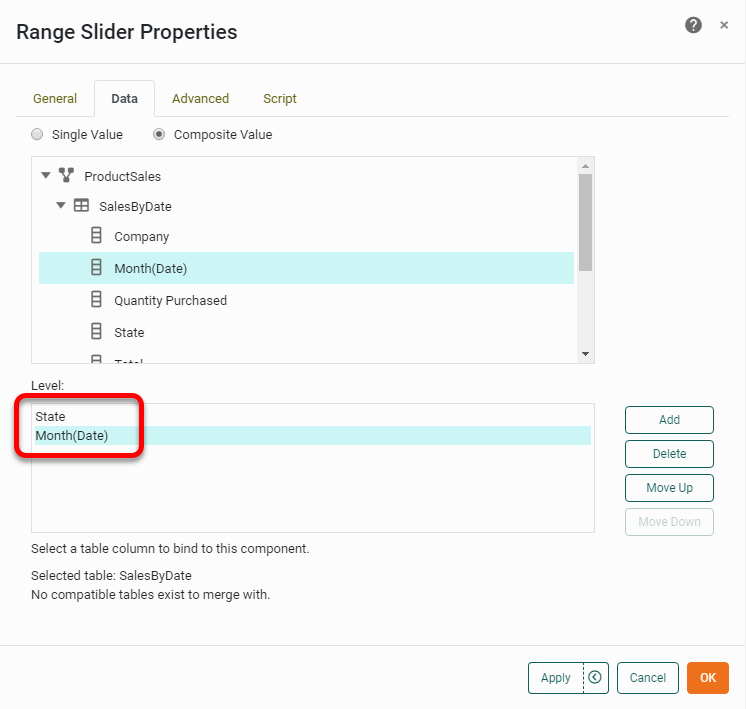Click the ProductSales data model icon
Viewport: 746px width, 709px height.
[x=67, y=176]
